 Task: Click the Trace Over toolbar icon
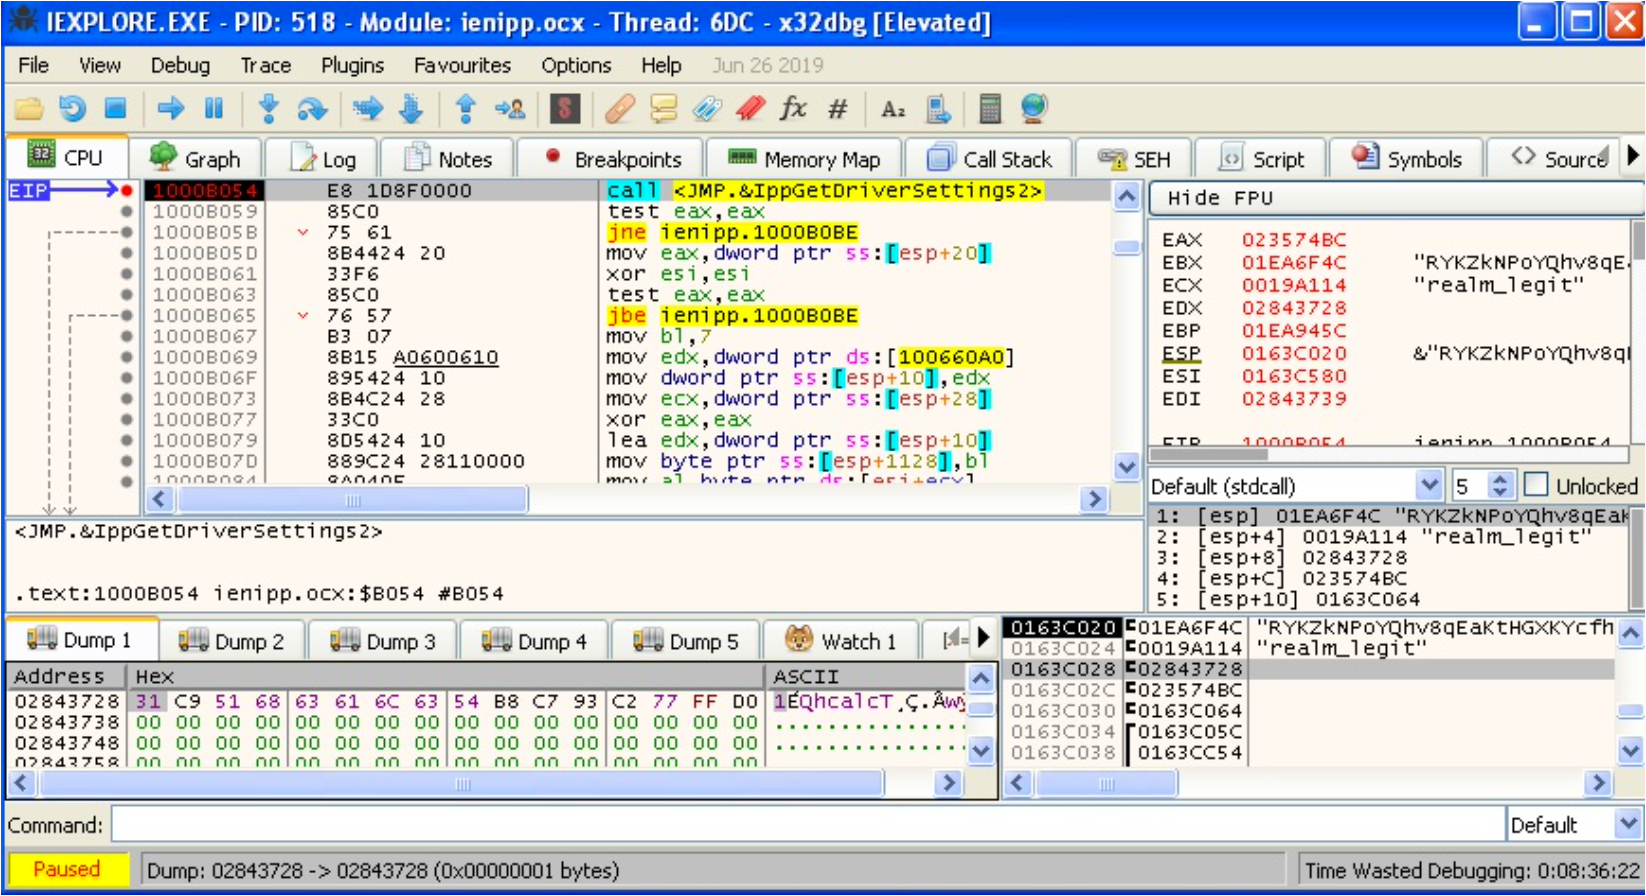412,108
